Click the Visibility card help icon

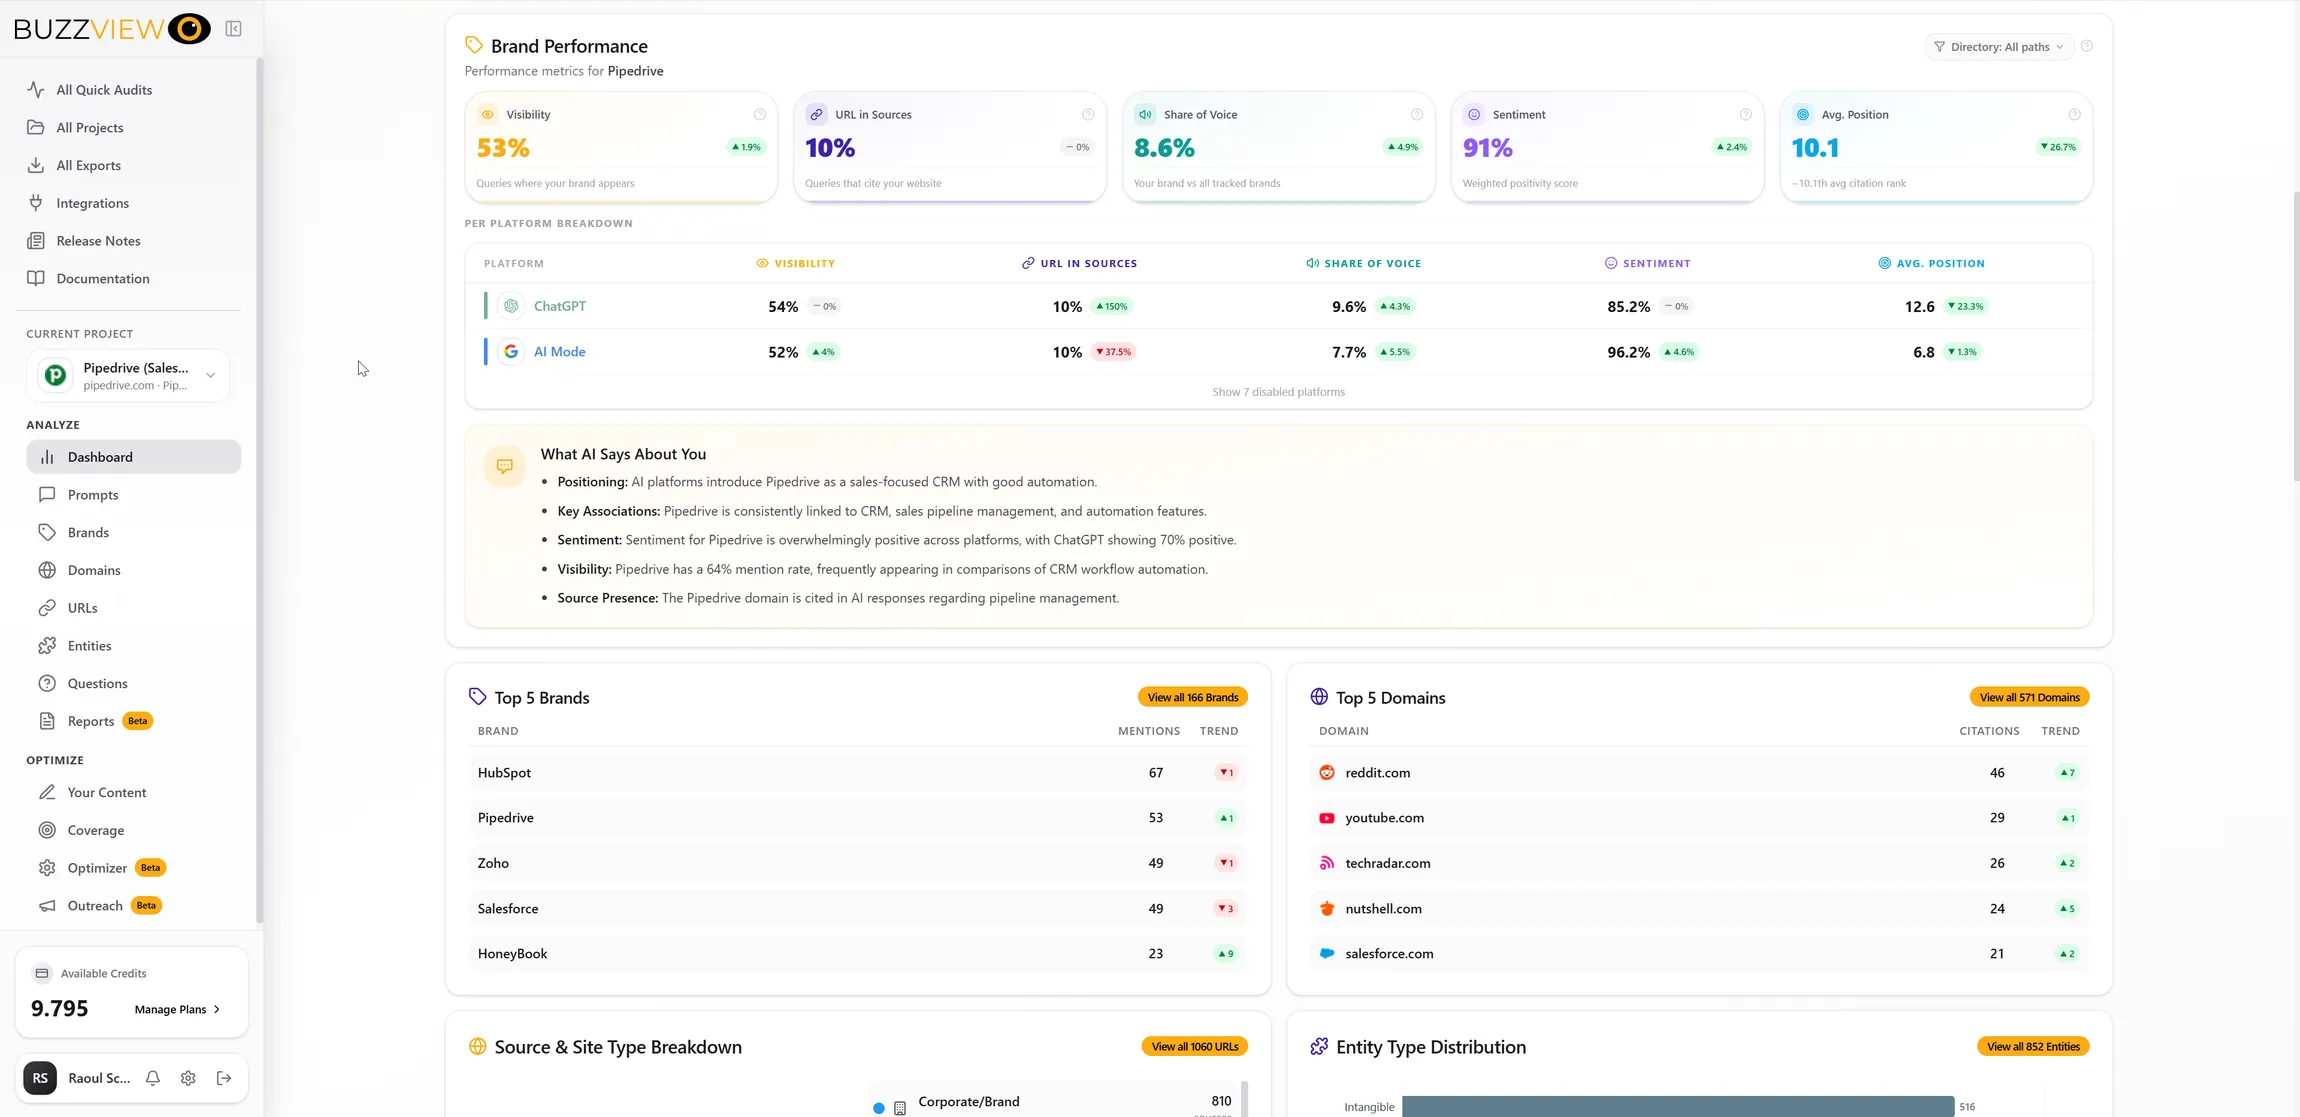(760, 115)
